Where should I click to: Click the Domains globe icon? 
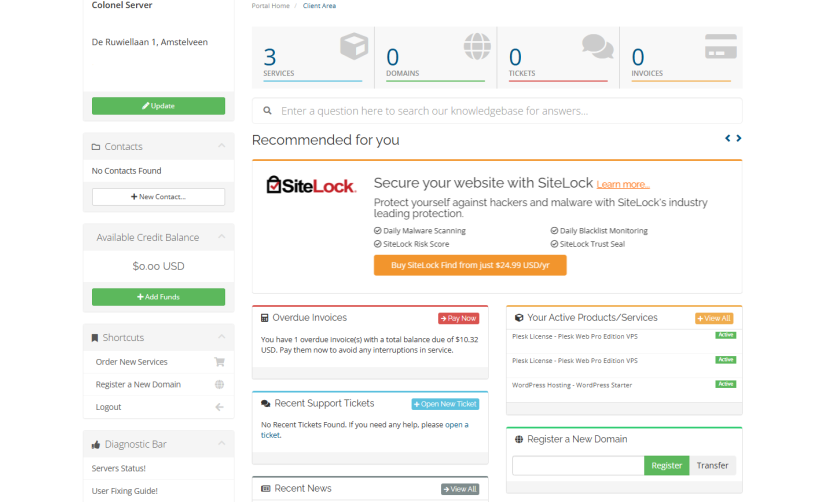tap(477, 47)
